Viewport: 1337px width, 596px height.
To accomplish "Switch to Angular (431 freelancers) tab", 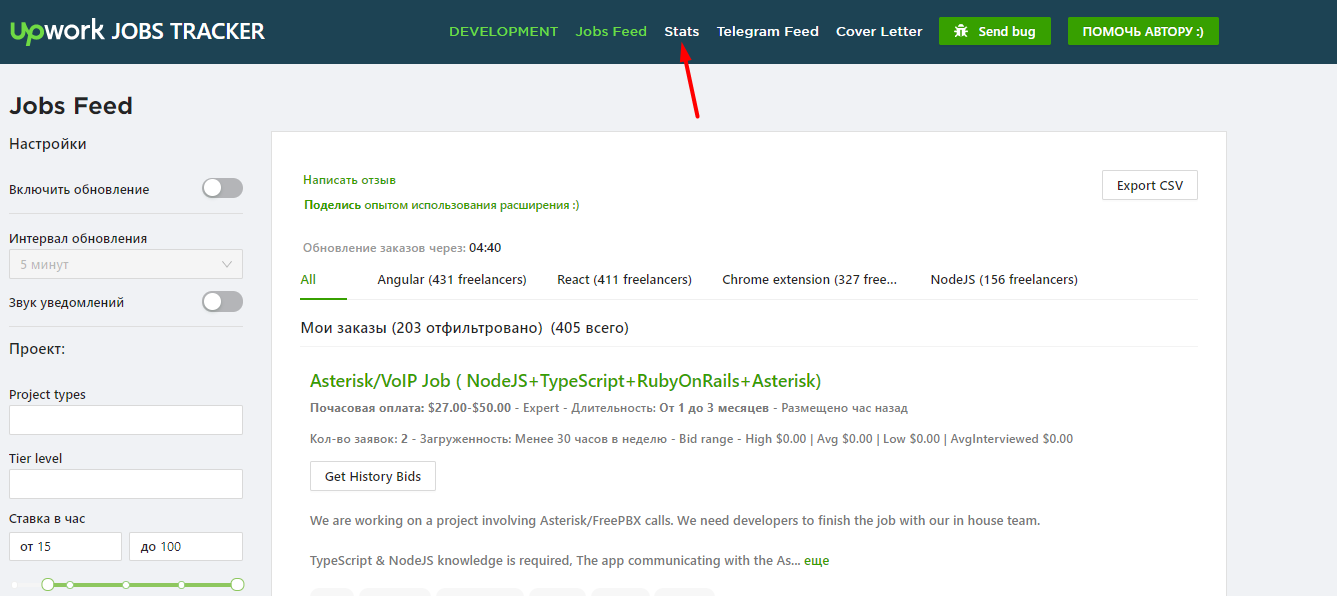I will point(452,280).
